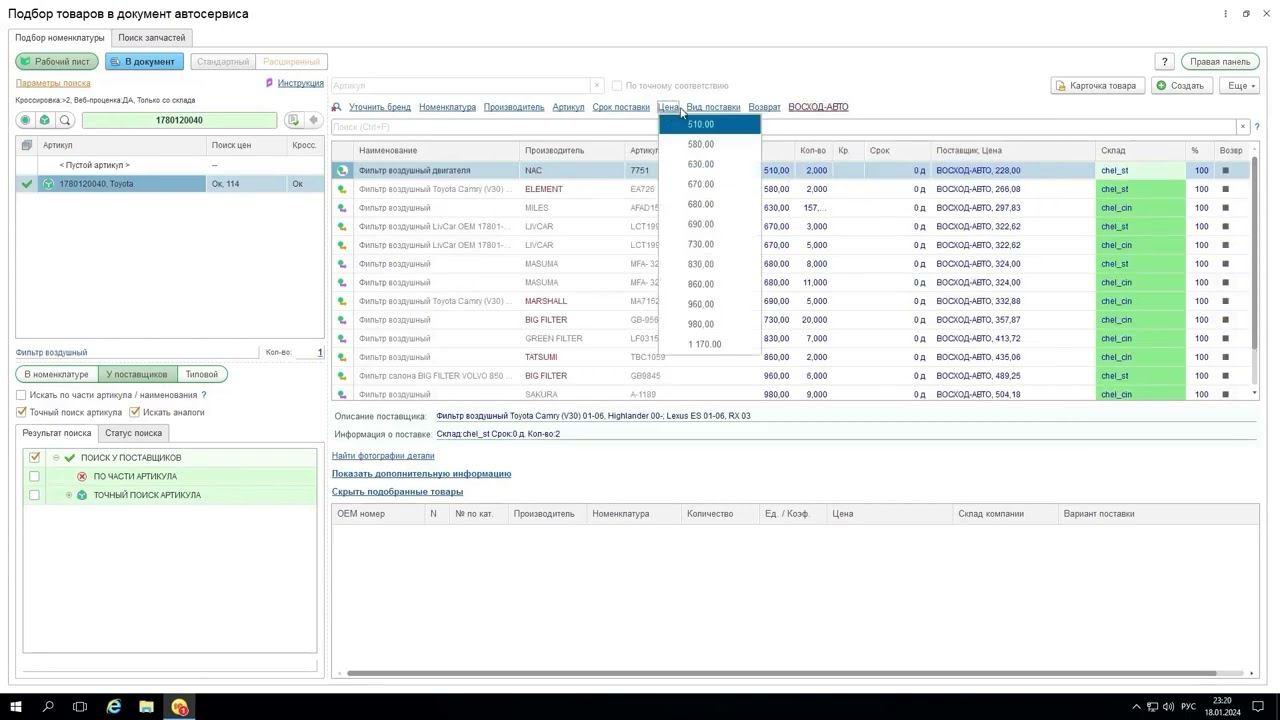The height and width of the screenshot is (720, 1280).
Task: Click the row icon of MARSHALL filter
Action: (x=342, y=301)
